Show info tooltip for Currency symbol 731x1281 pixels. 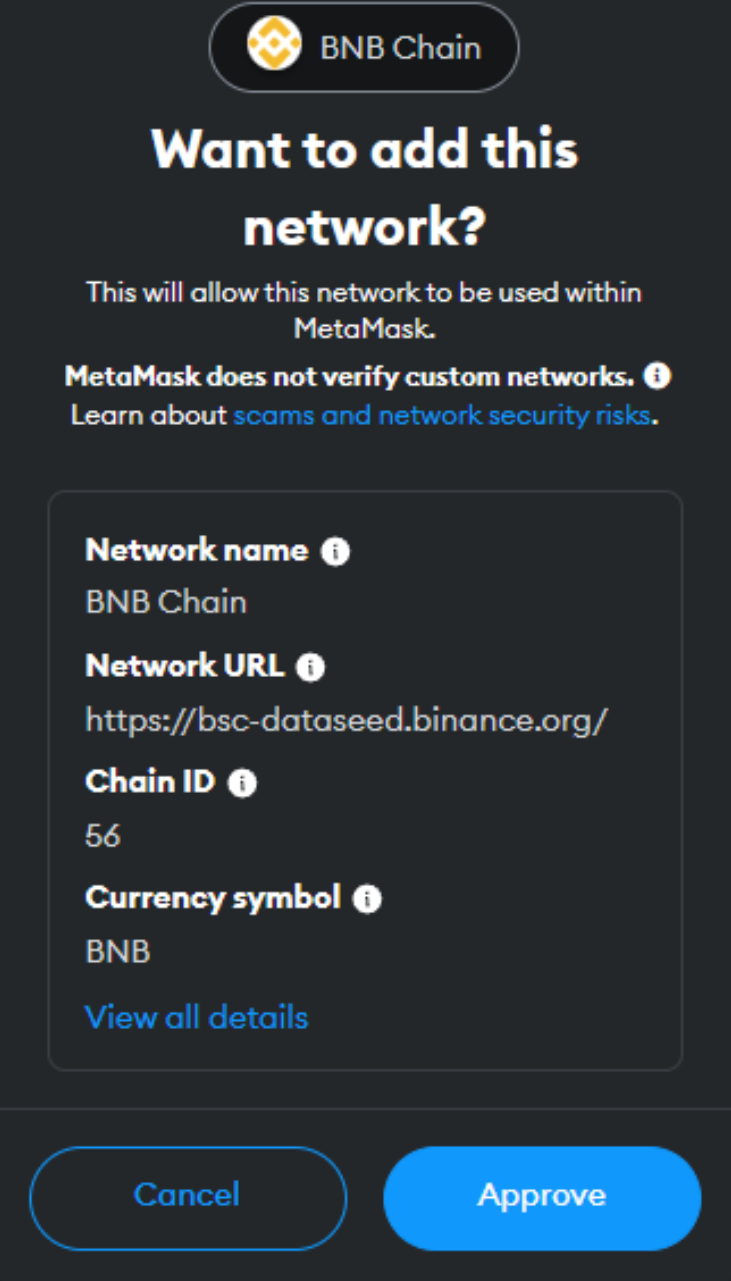[368, 900]
